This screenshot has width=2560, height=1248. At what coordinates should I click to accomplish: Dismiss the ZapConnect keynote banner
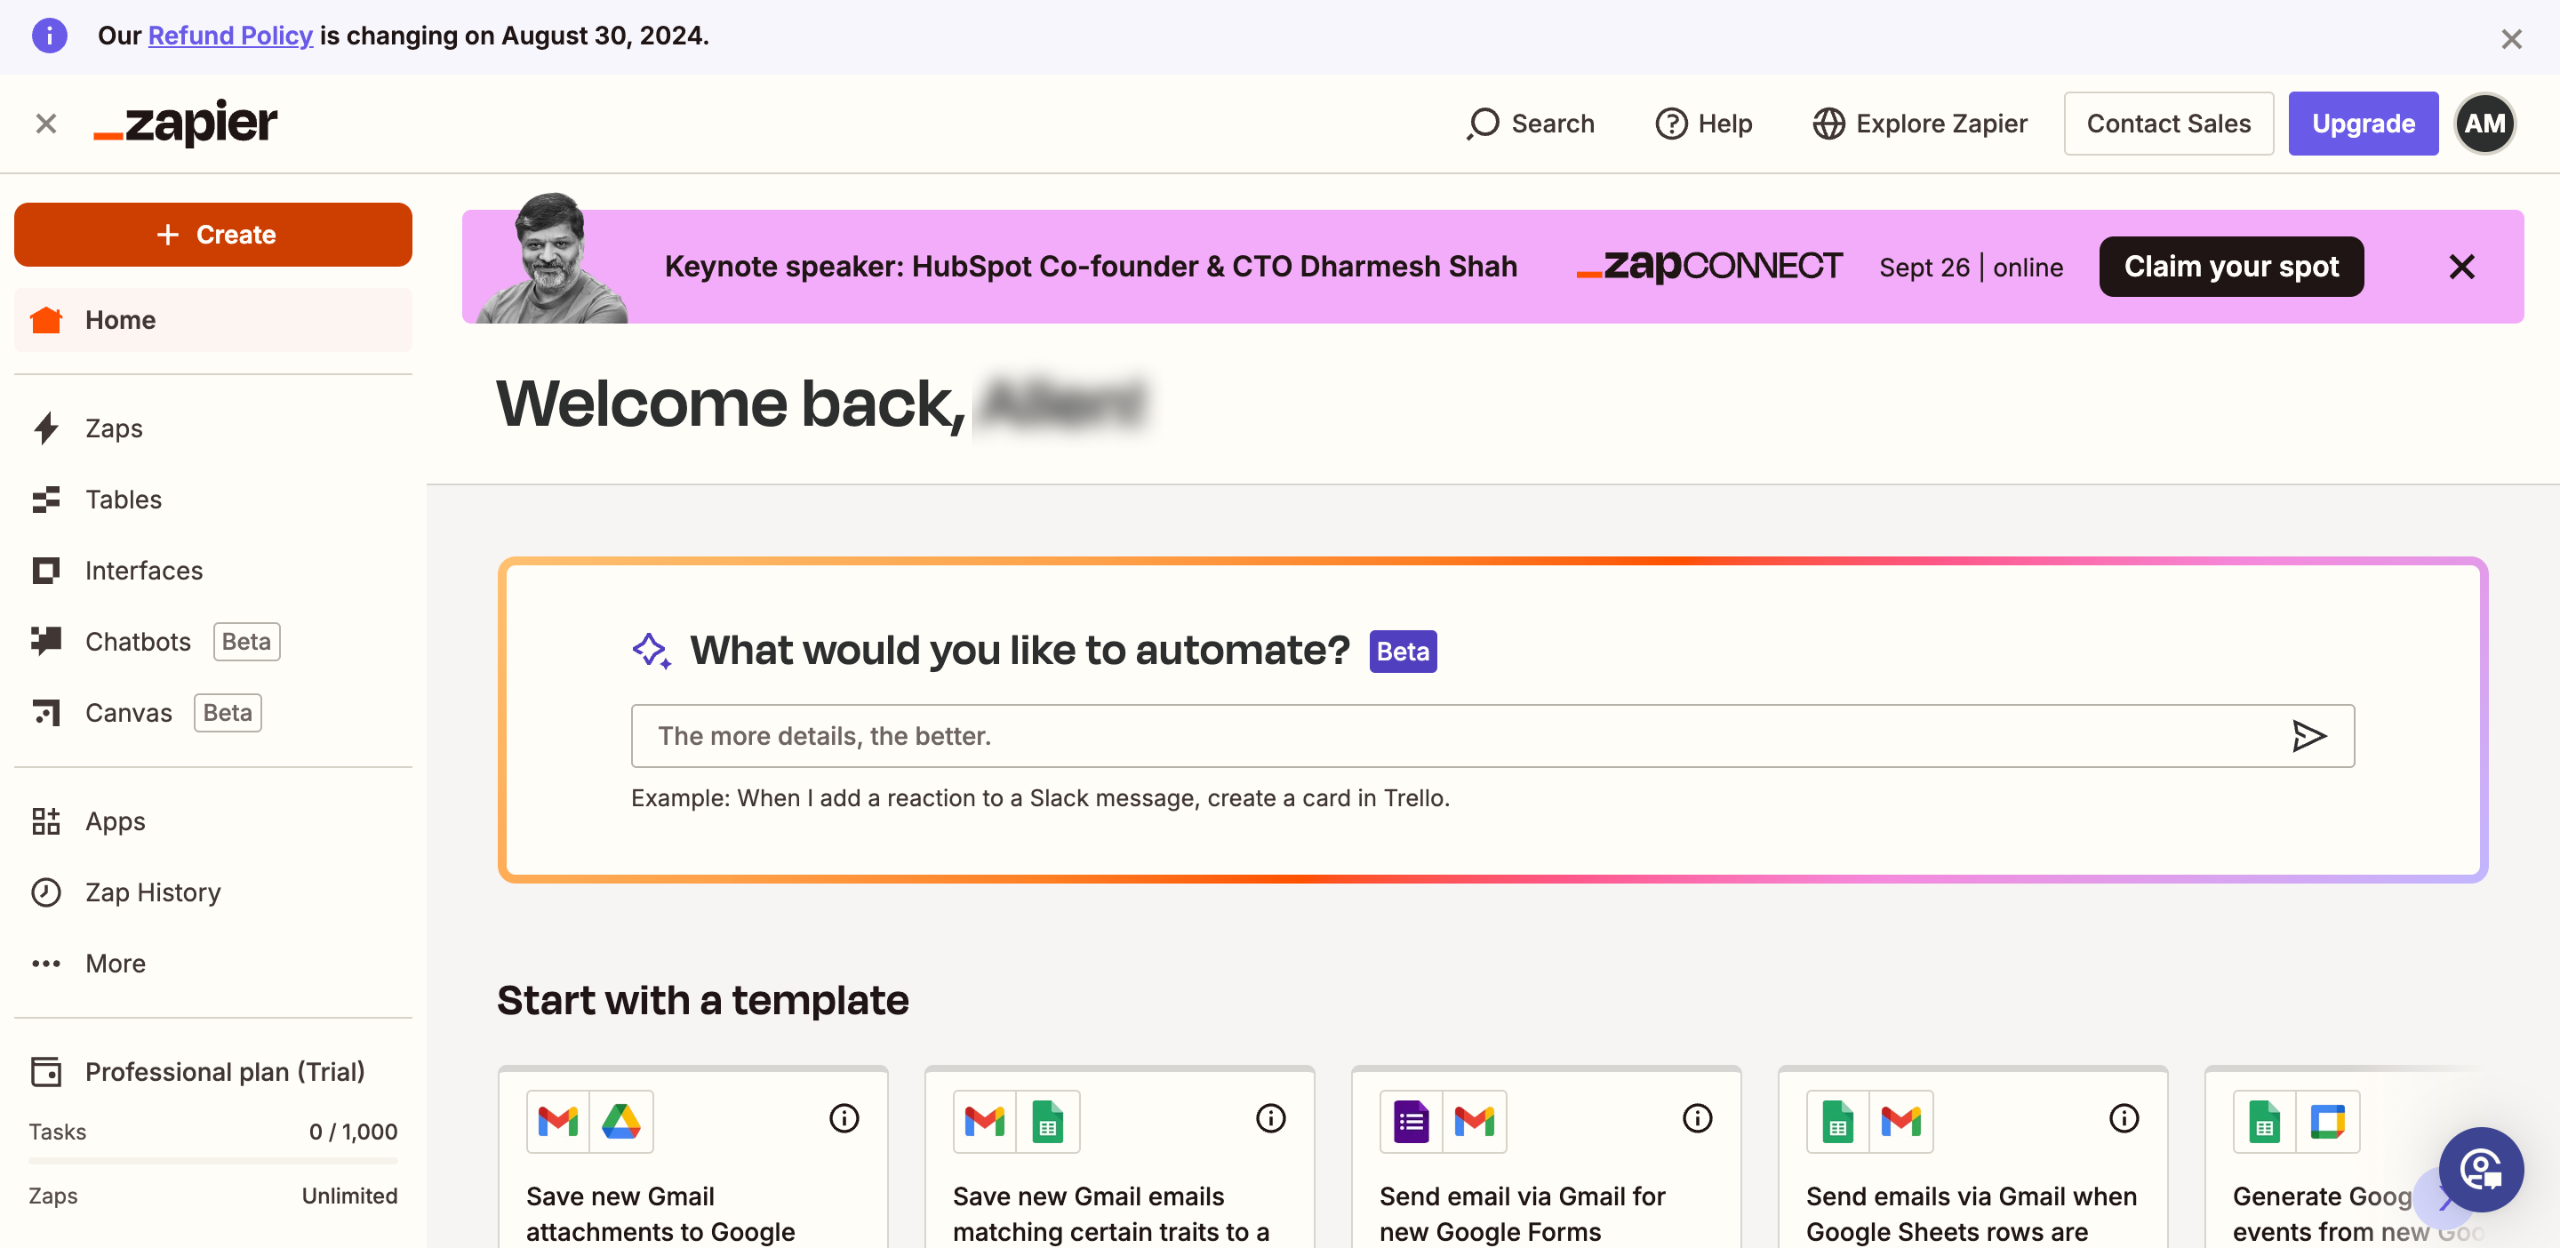coord(2461,266)
